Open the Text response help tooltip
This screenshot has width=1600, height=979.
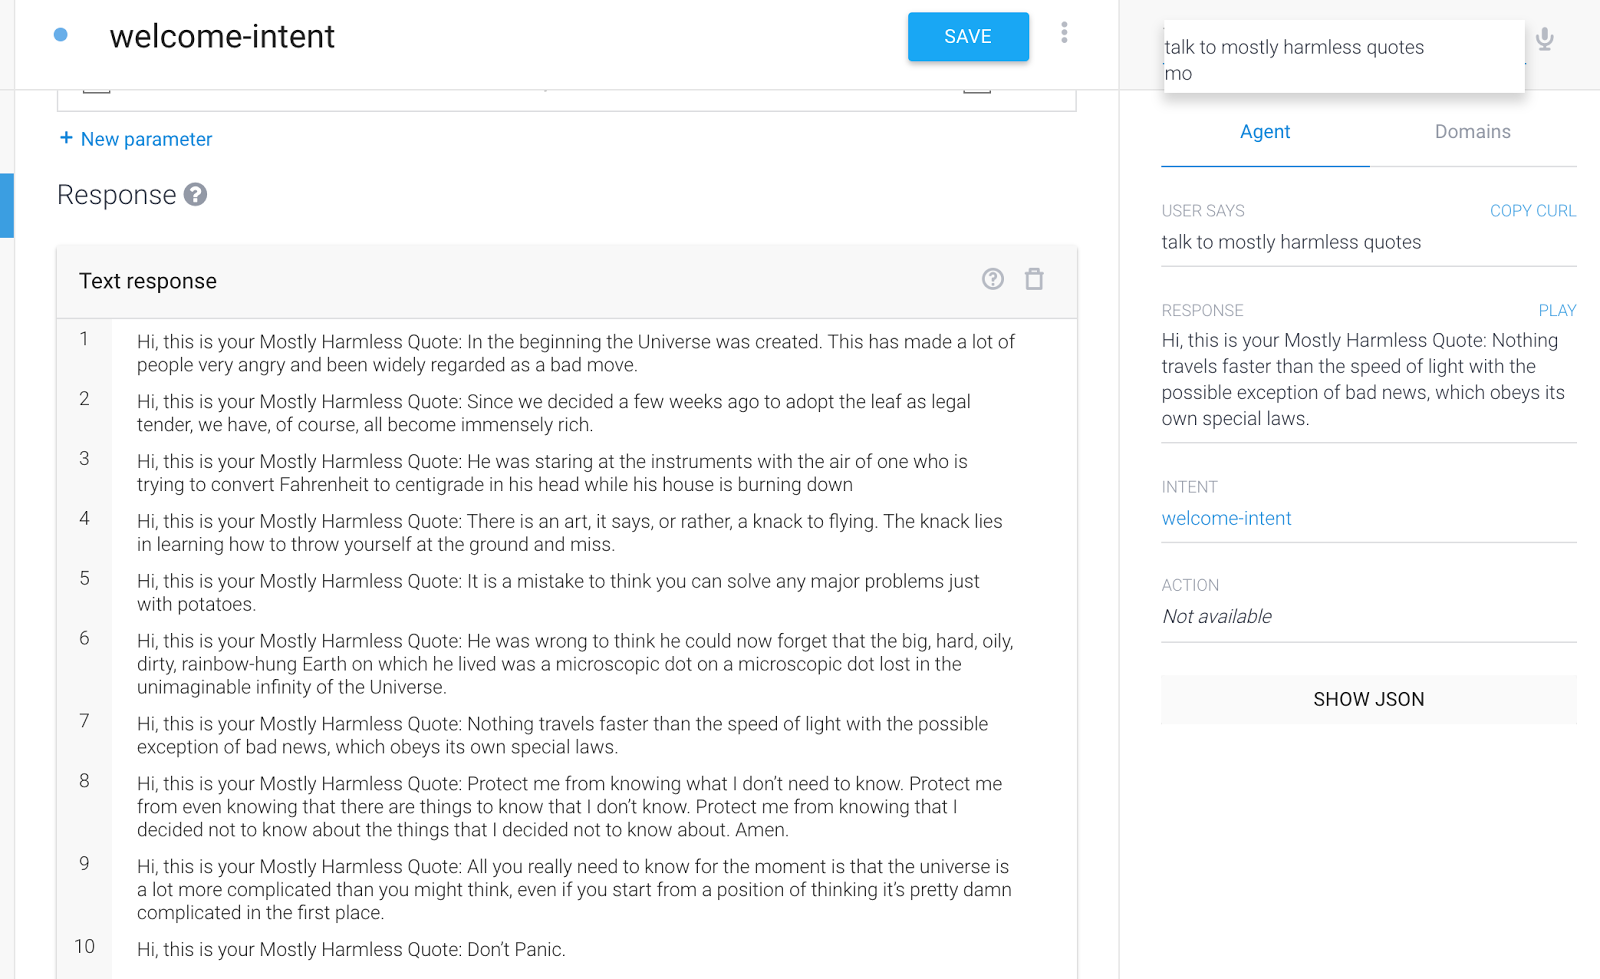[992, 280]
